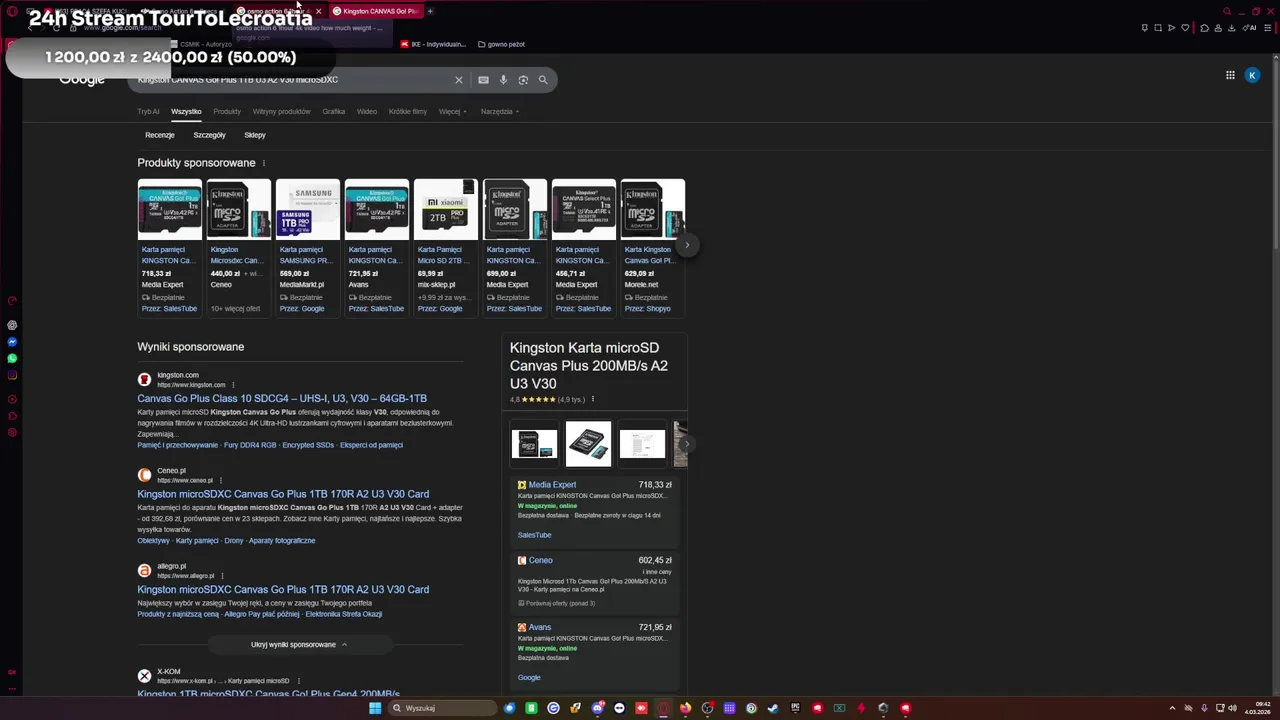Screen dimensions: 1280x720
Task: Open Discord from the taskbar
Action: tap(598, 708)
